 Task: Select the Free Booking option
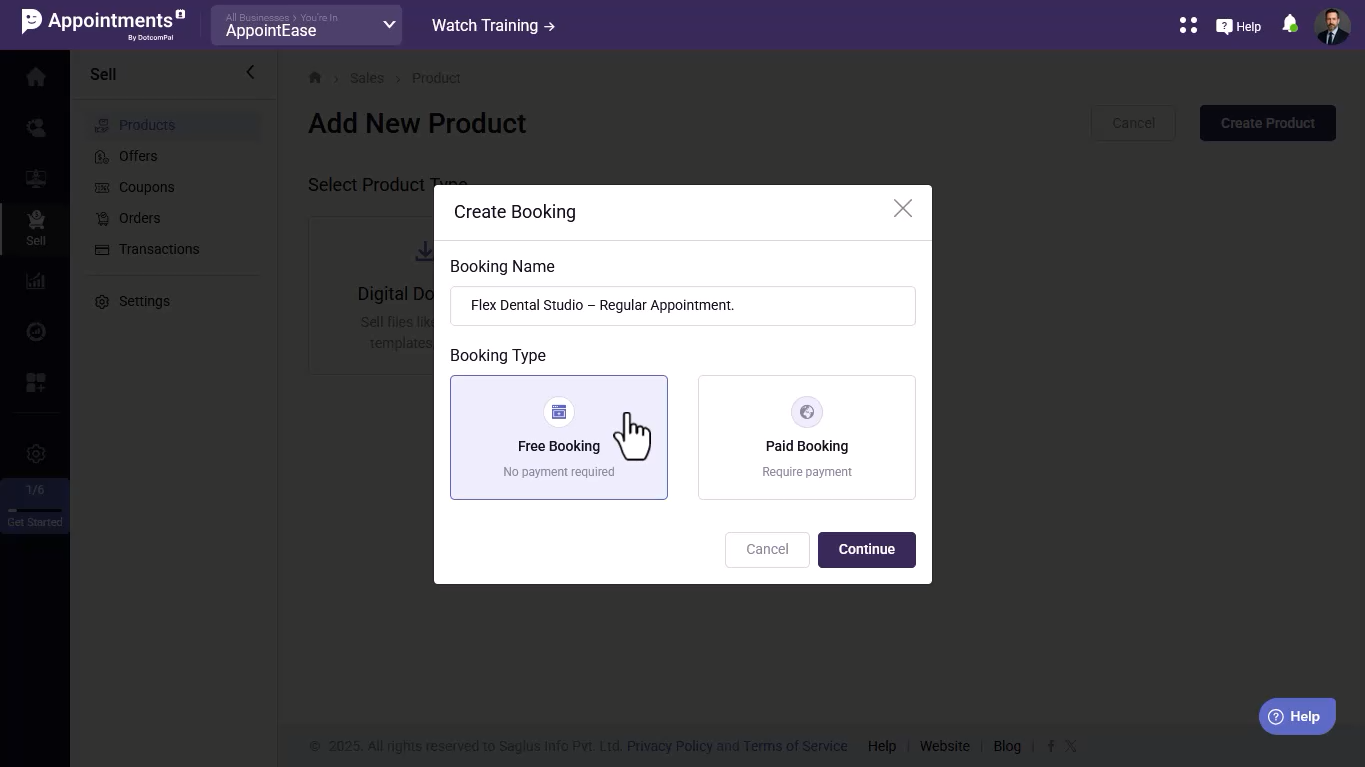558,437
